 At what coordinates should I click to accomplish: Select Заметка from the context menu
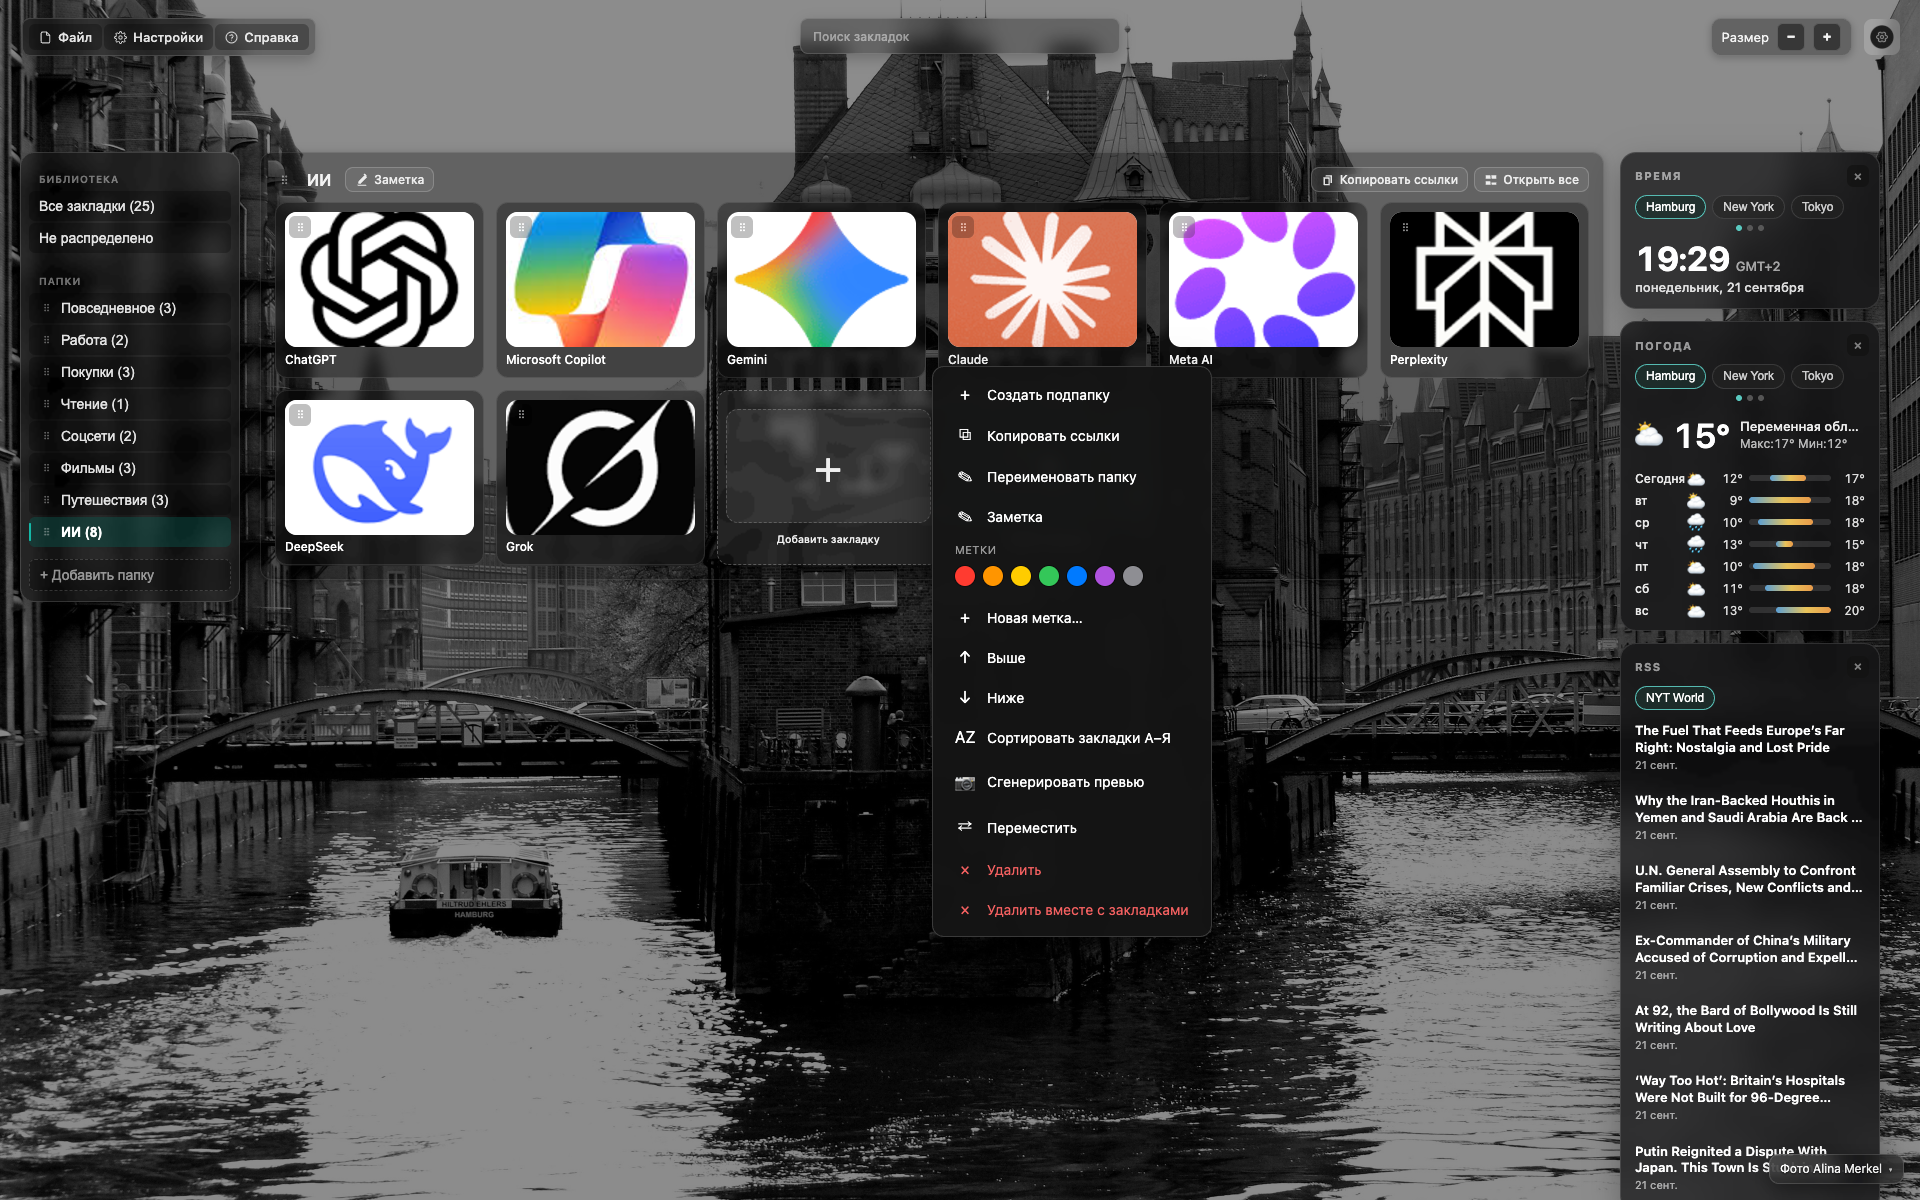(1071, 517)
